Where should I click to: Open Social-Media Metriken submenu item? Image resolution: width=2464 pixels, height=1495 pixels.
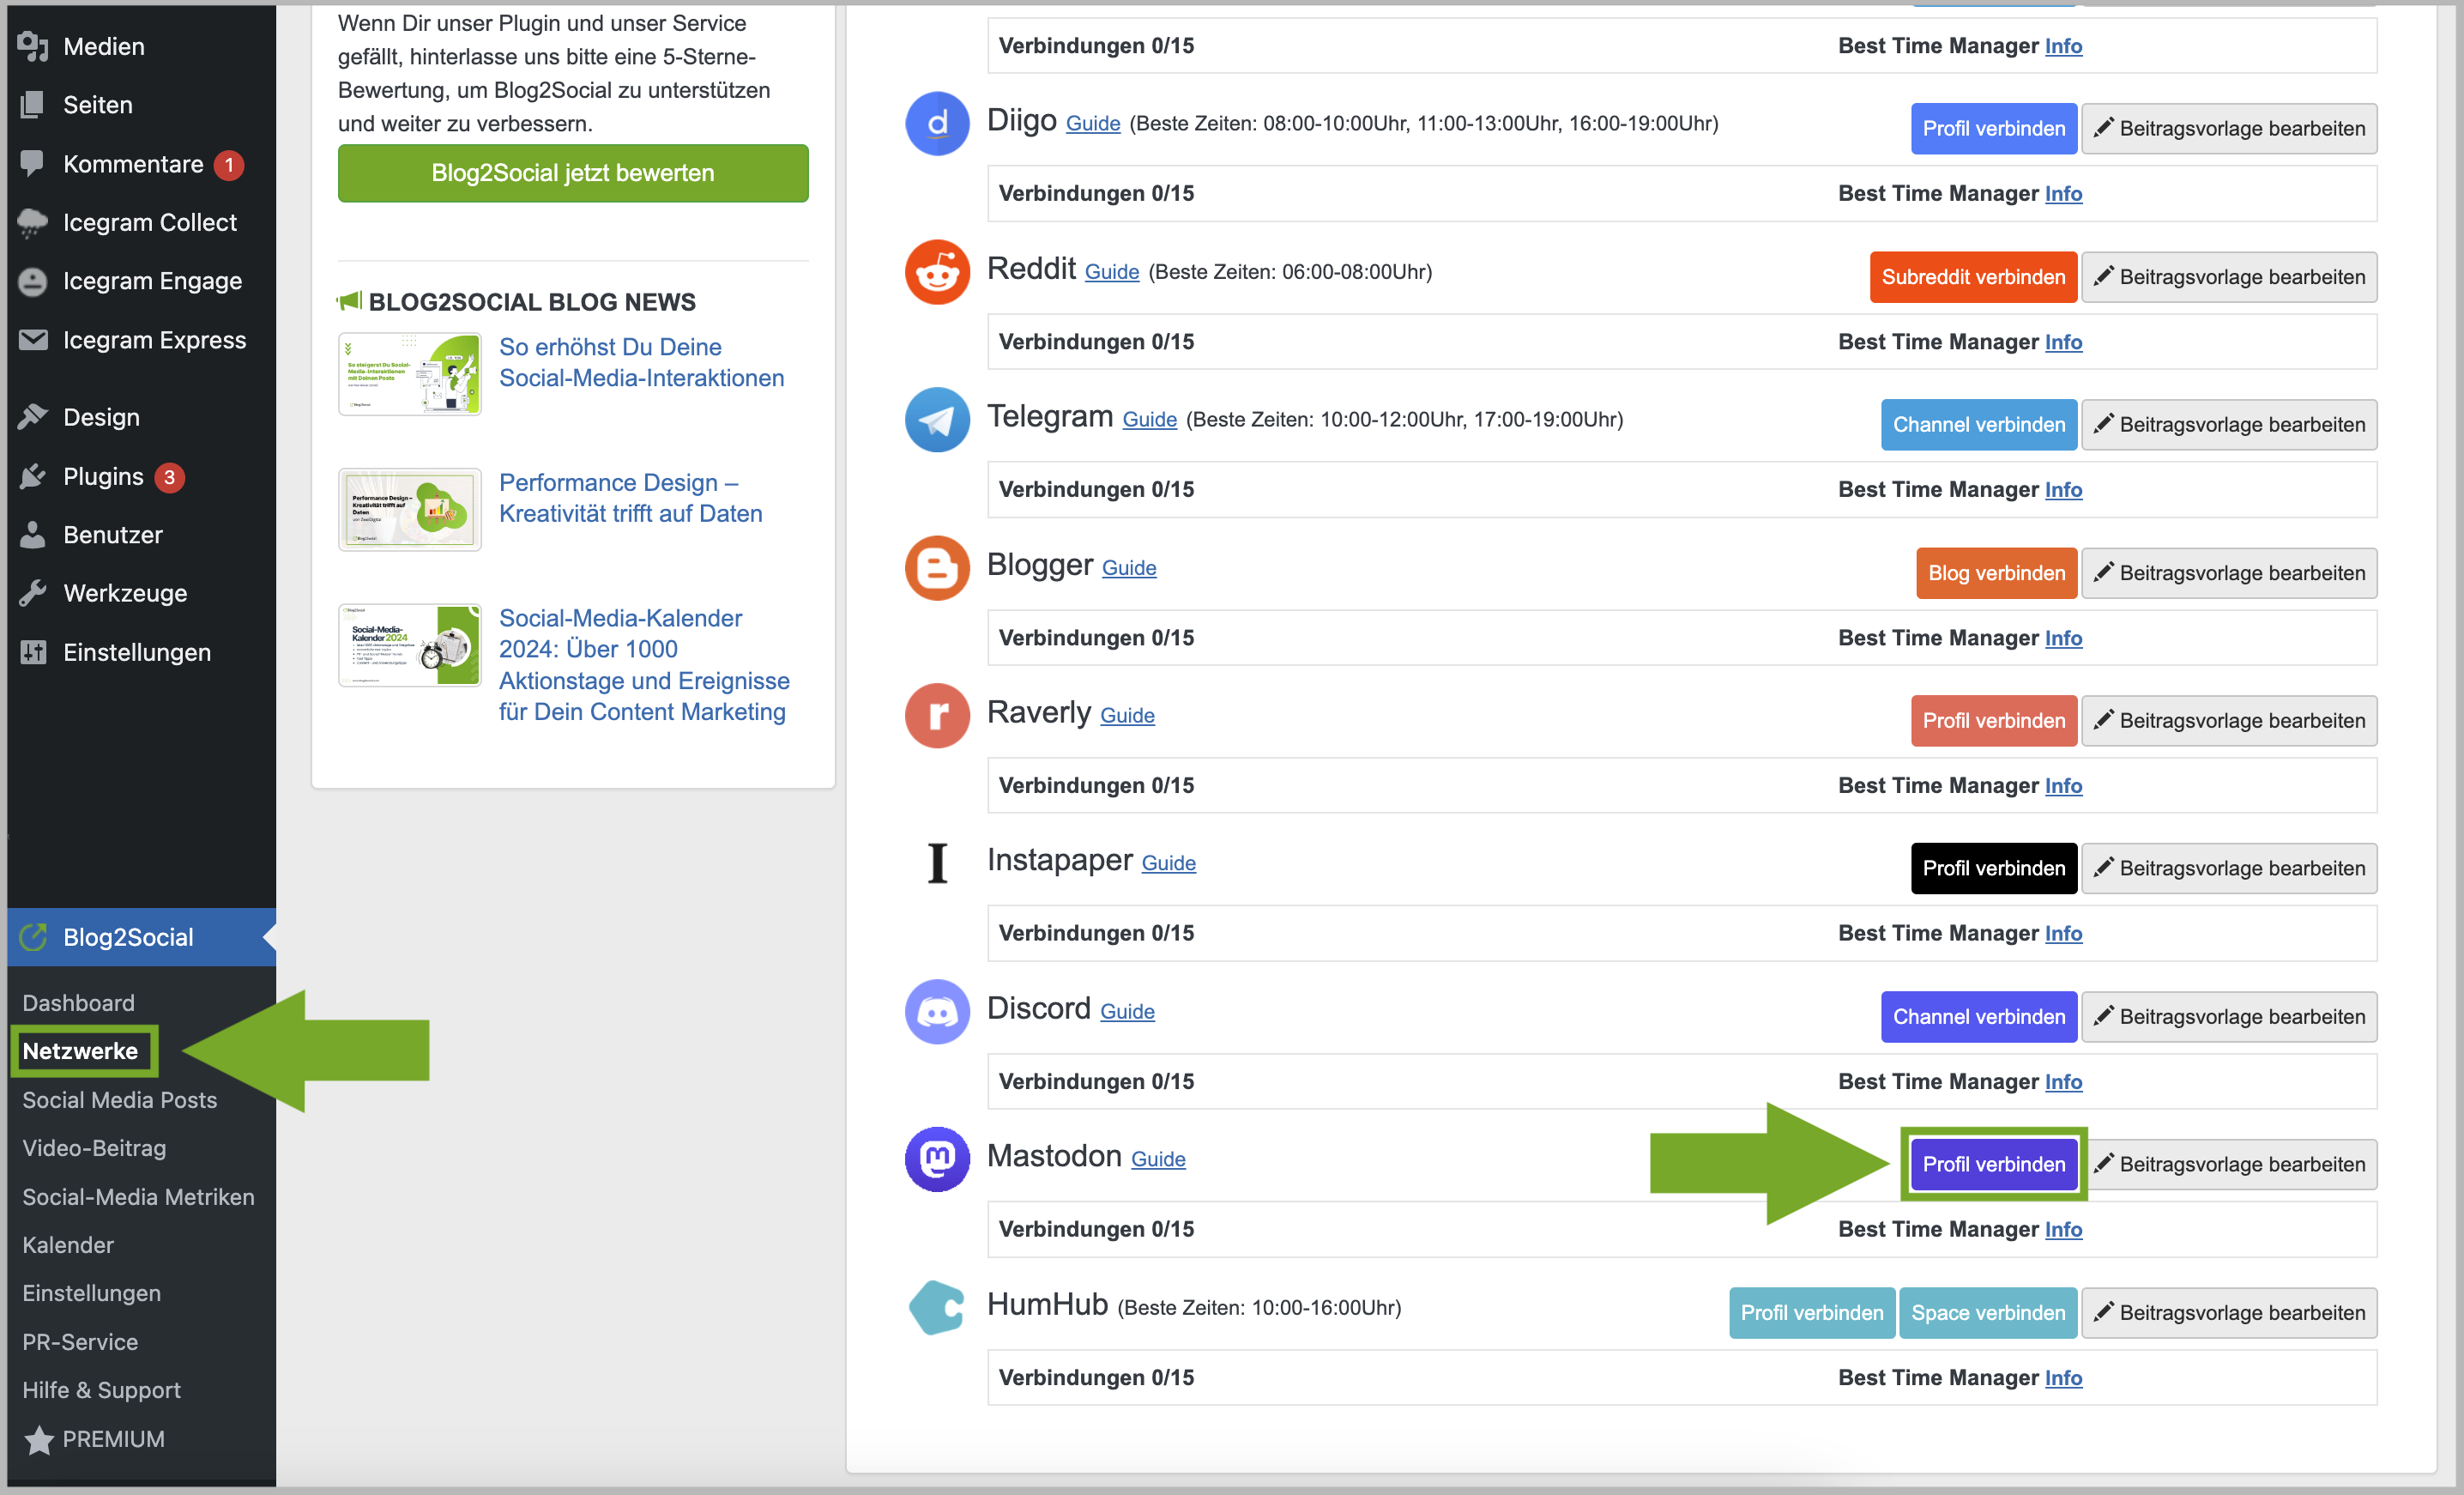coord(138,1197)
